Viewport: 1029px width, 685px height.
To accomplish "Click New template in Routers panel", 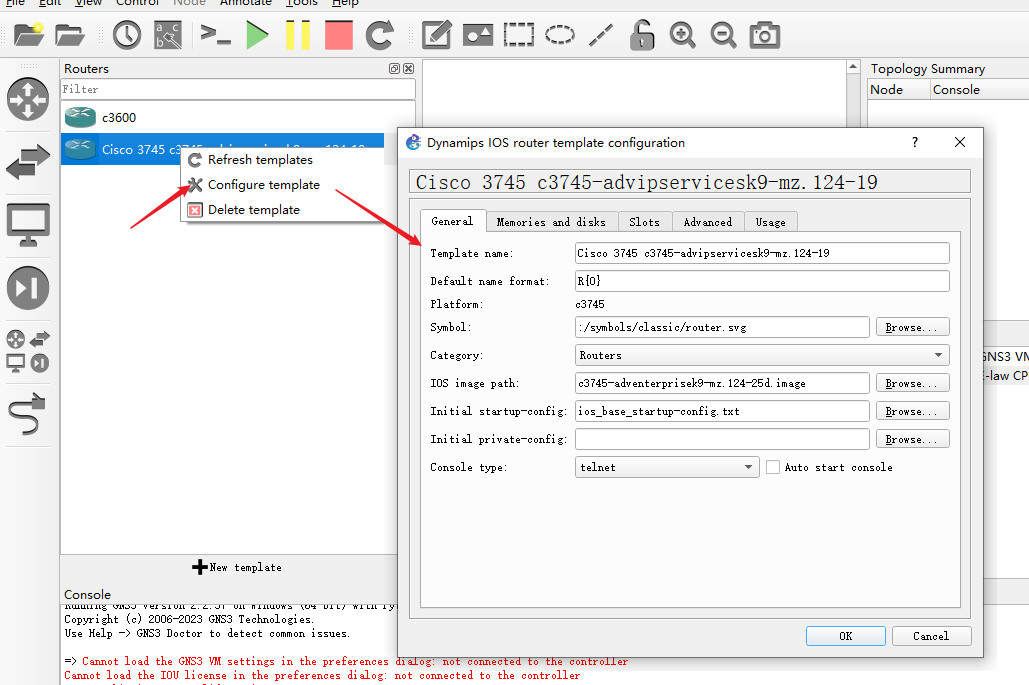I will pos(237,567).
